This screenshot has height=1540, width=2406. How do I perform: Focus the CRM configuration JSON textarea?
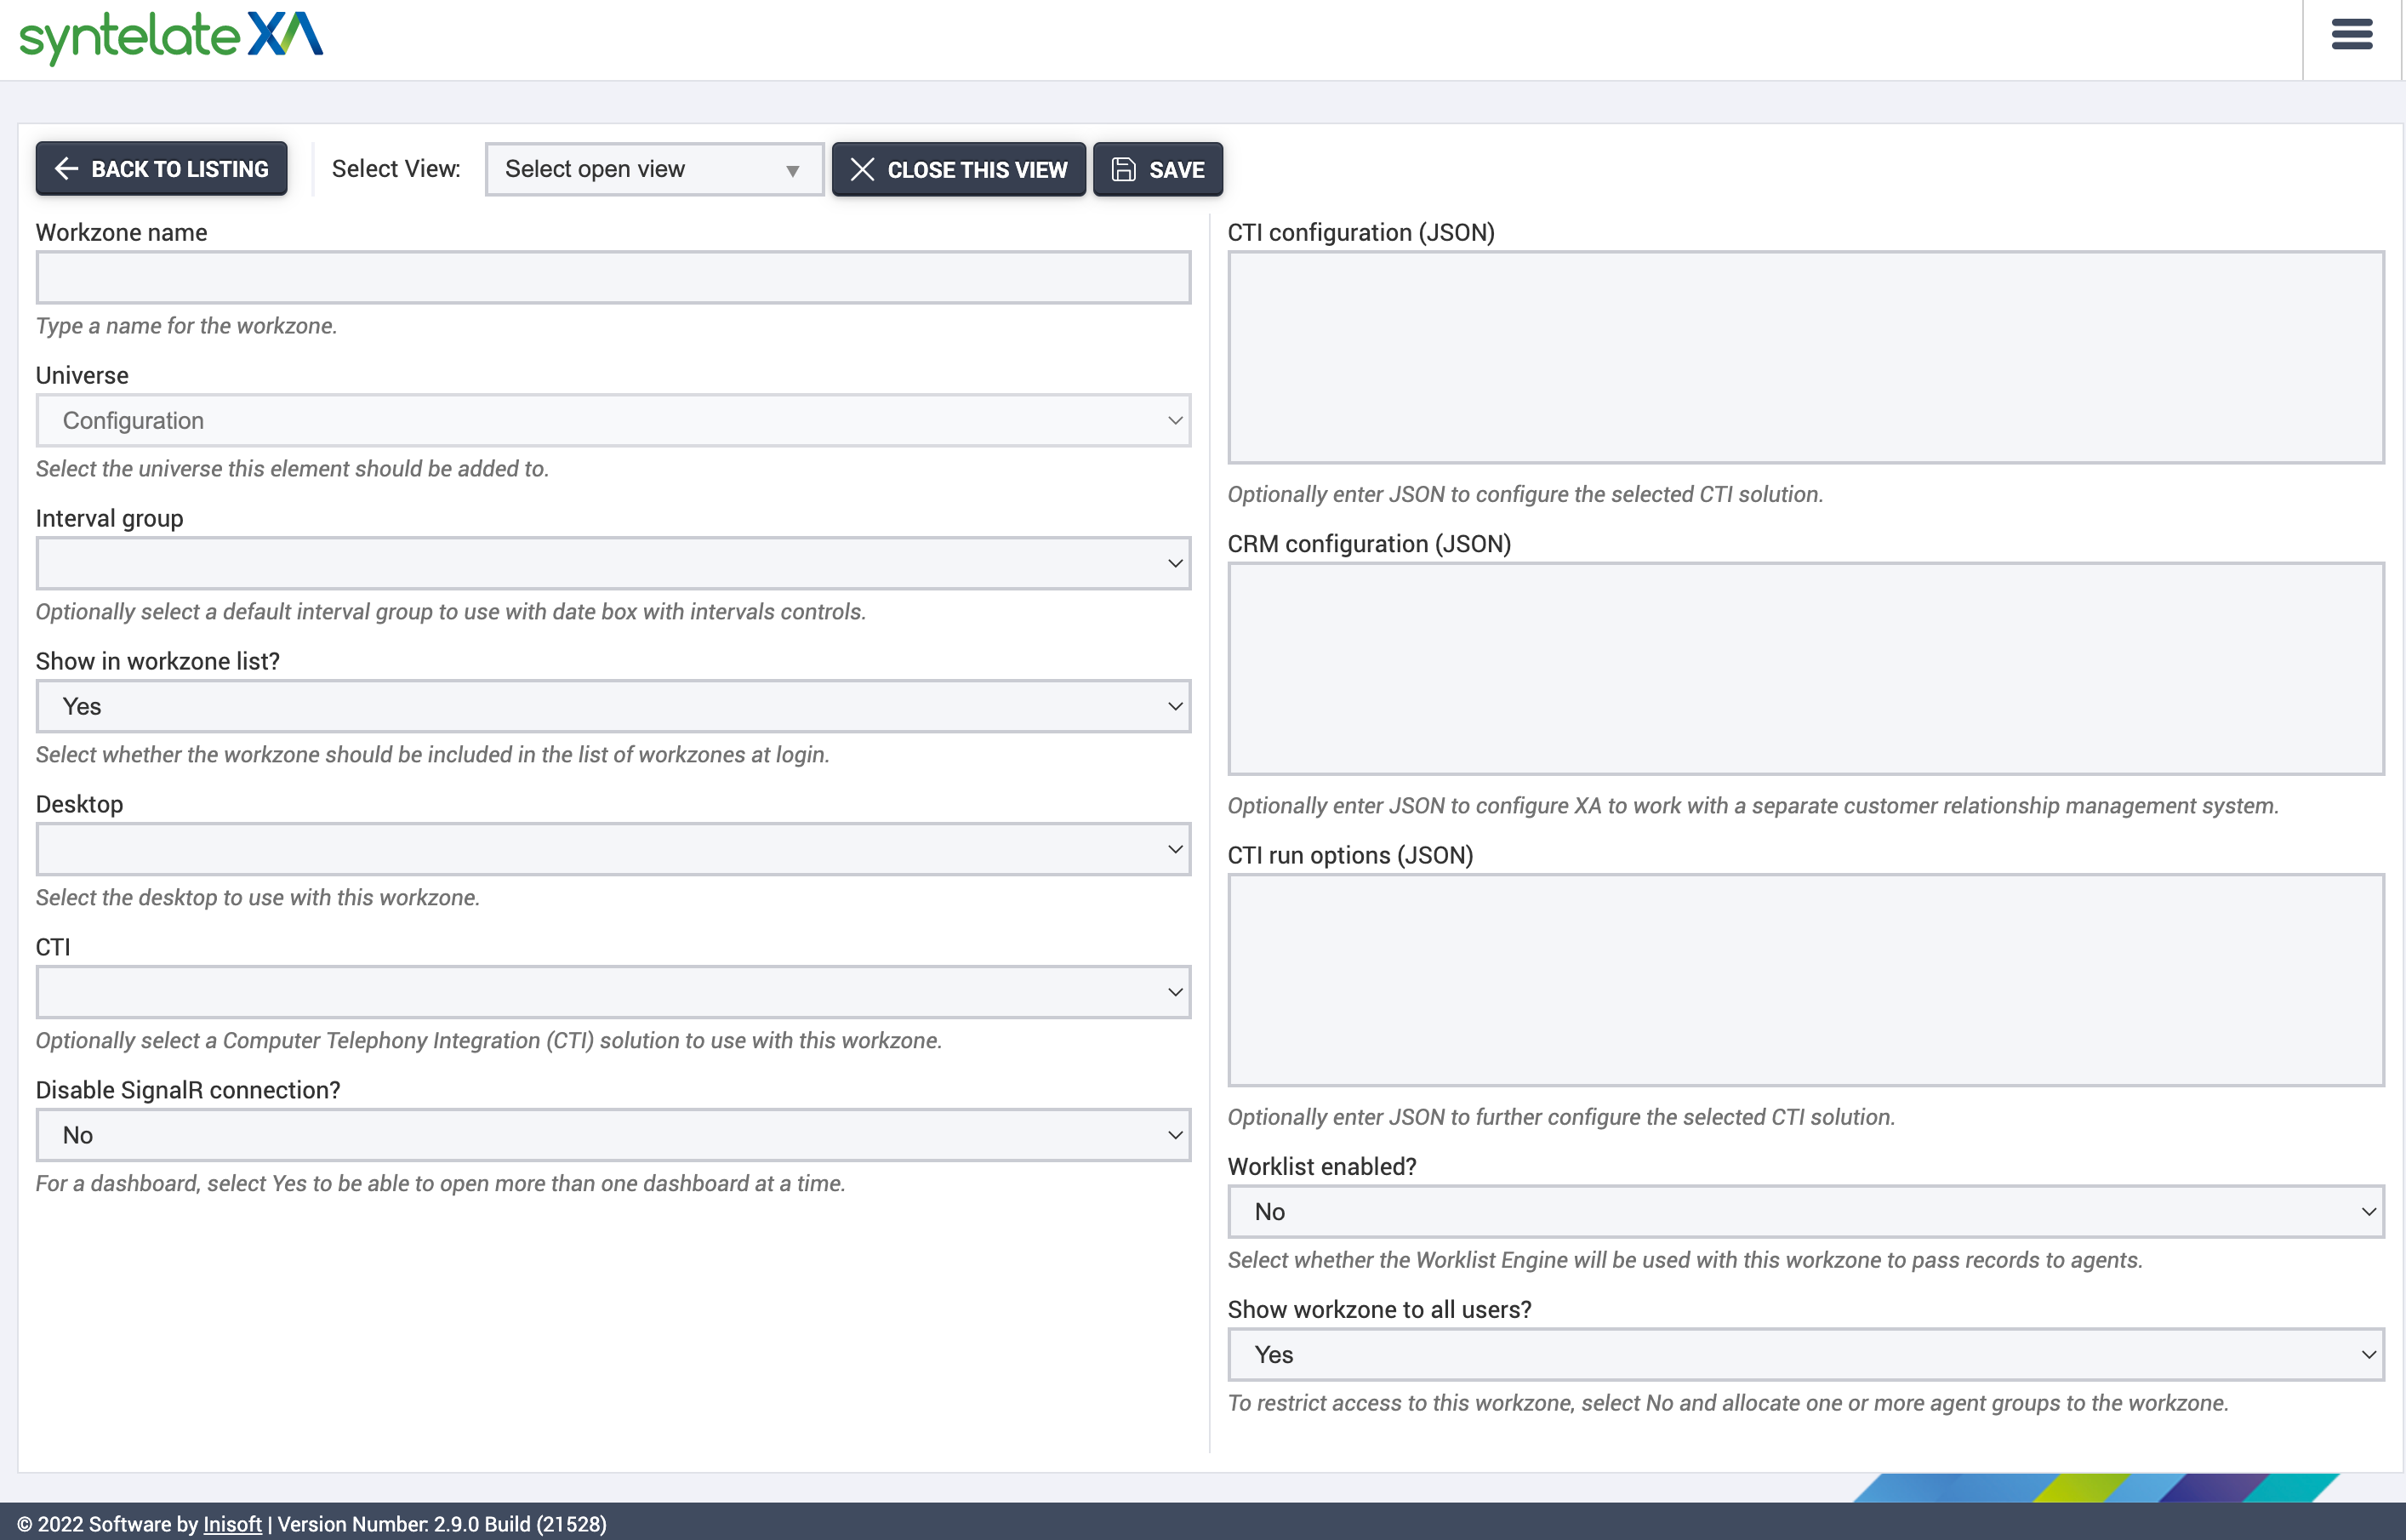coord(1805,669)
